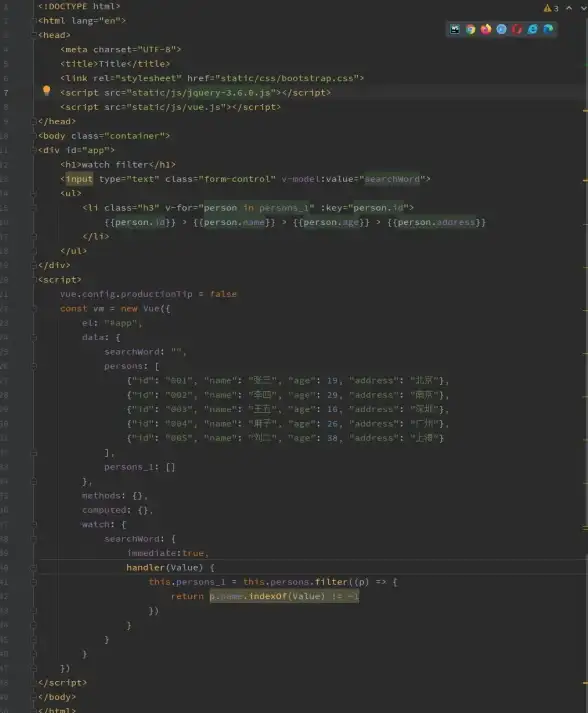This screenshot has width=588, height=713.
Task: Collapse the data: { fold marker
Action: (x=34, y=337)
